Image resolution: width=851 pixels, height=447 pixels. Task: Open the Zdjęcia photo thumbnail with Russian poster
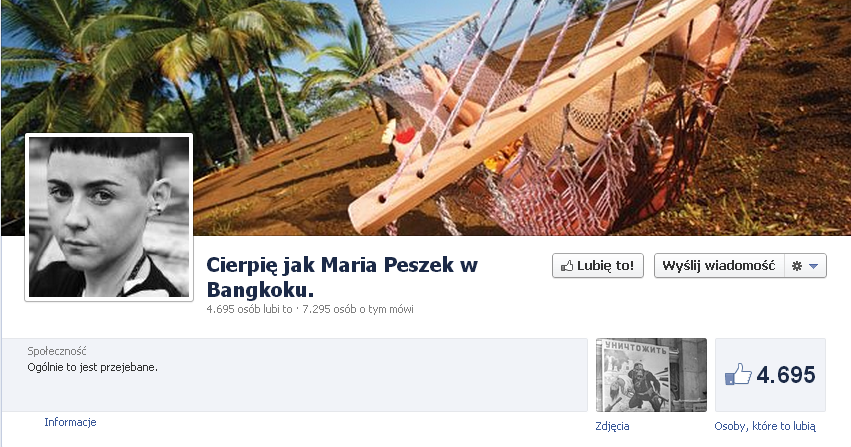(x=651, y=375)
